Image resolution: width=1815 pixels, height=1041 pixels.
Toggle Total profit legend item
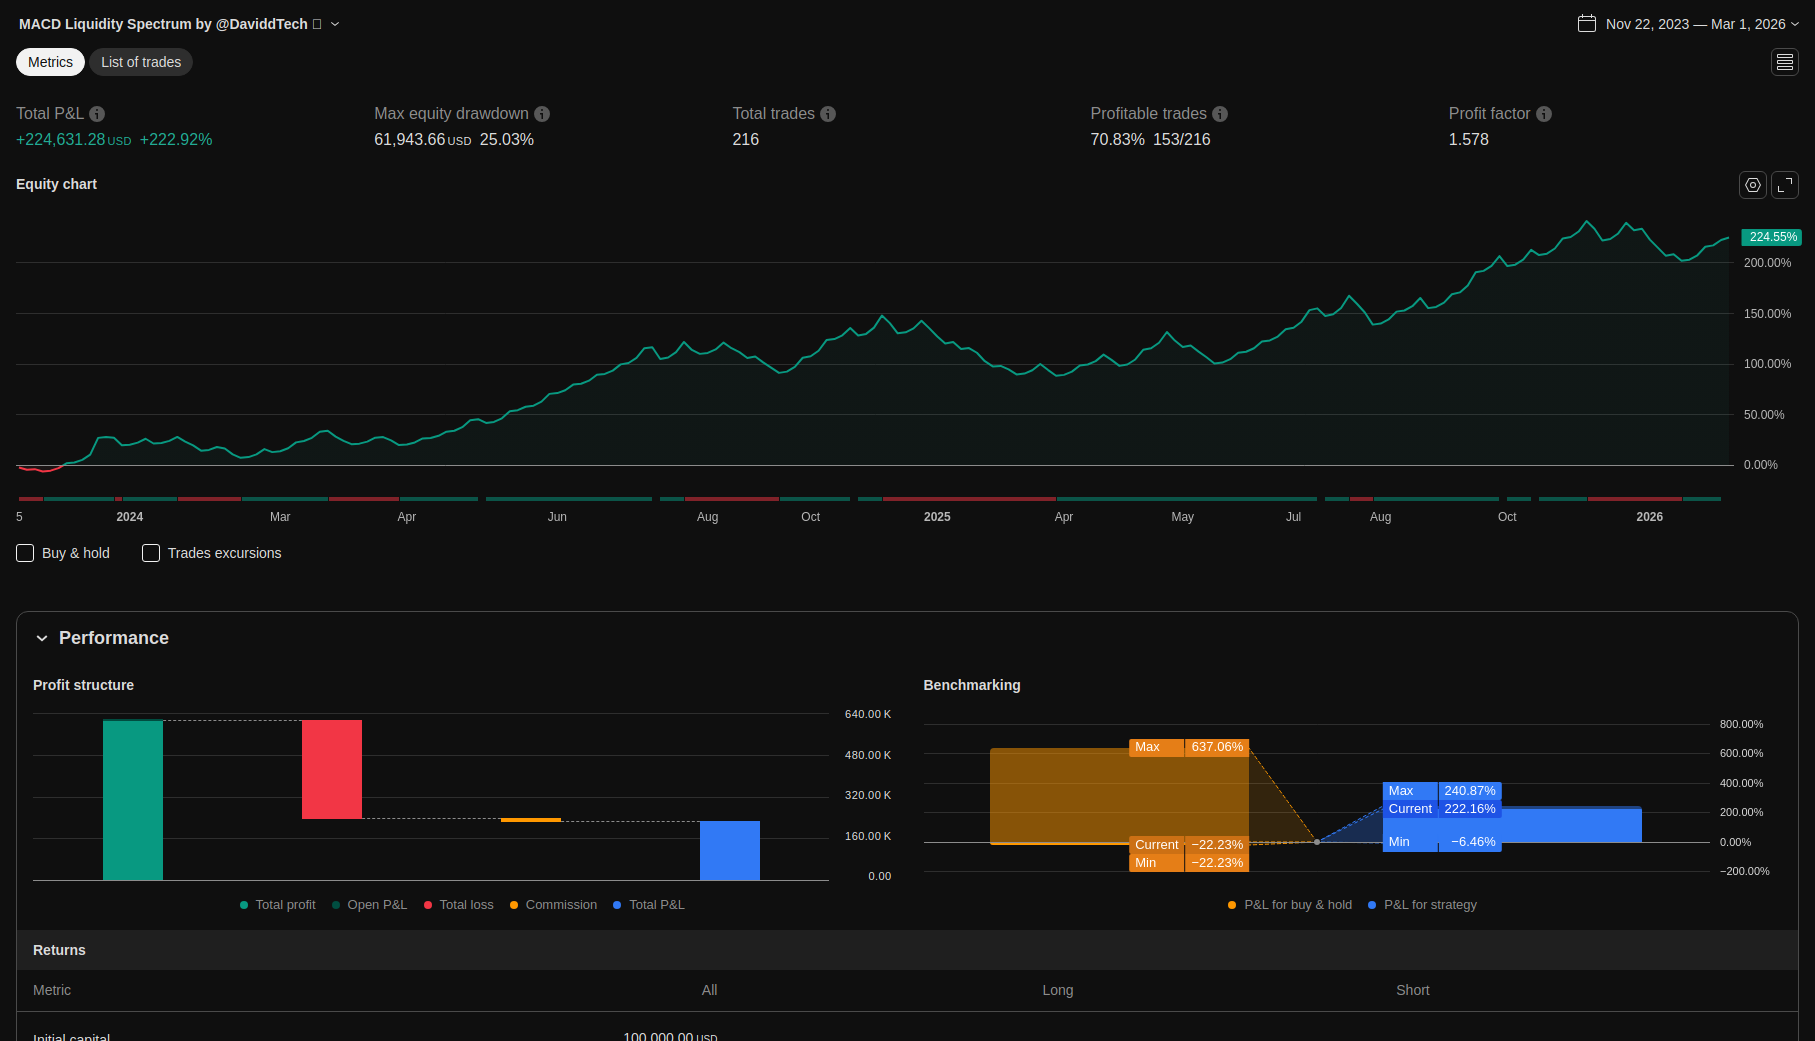point(277,905)
